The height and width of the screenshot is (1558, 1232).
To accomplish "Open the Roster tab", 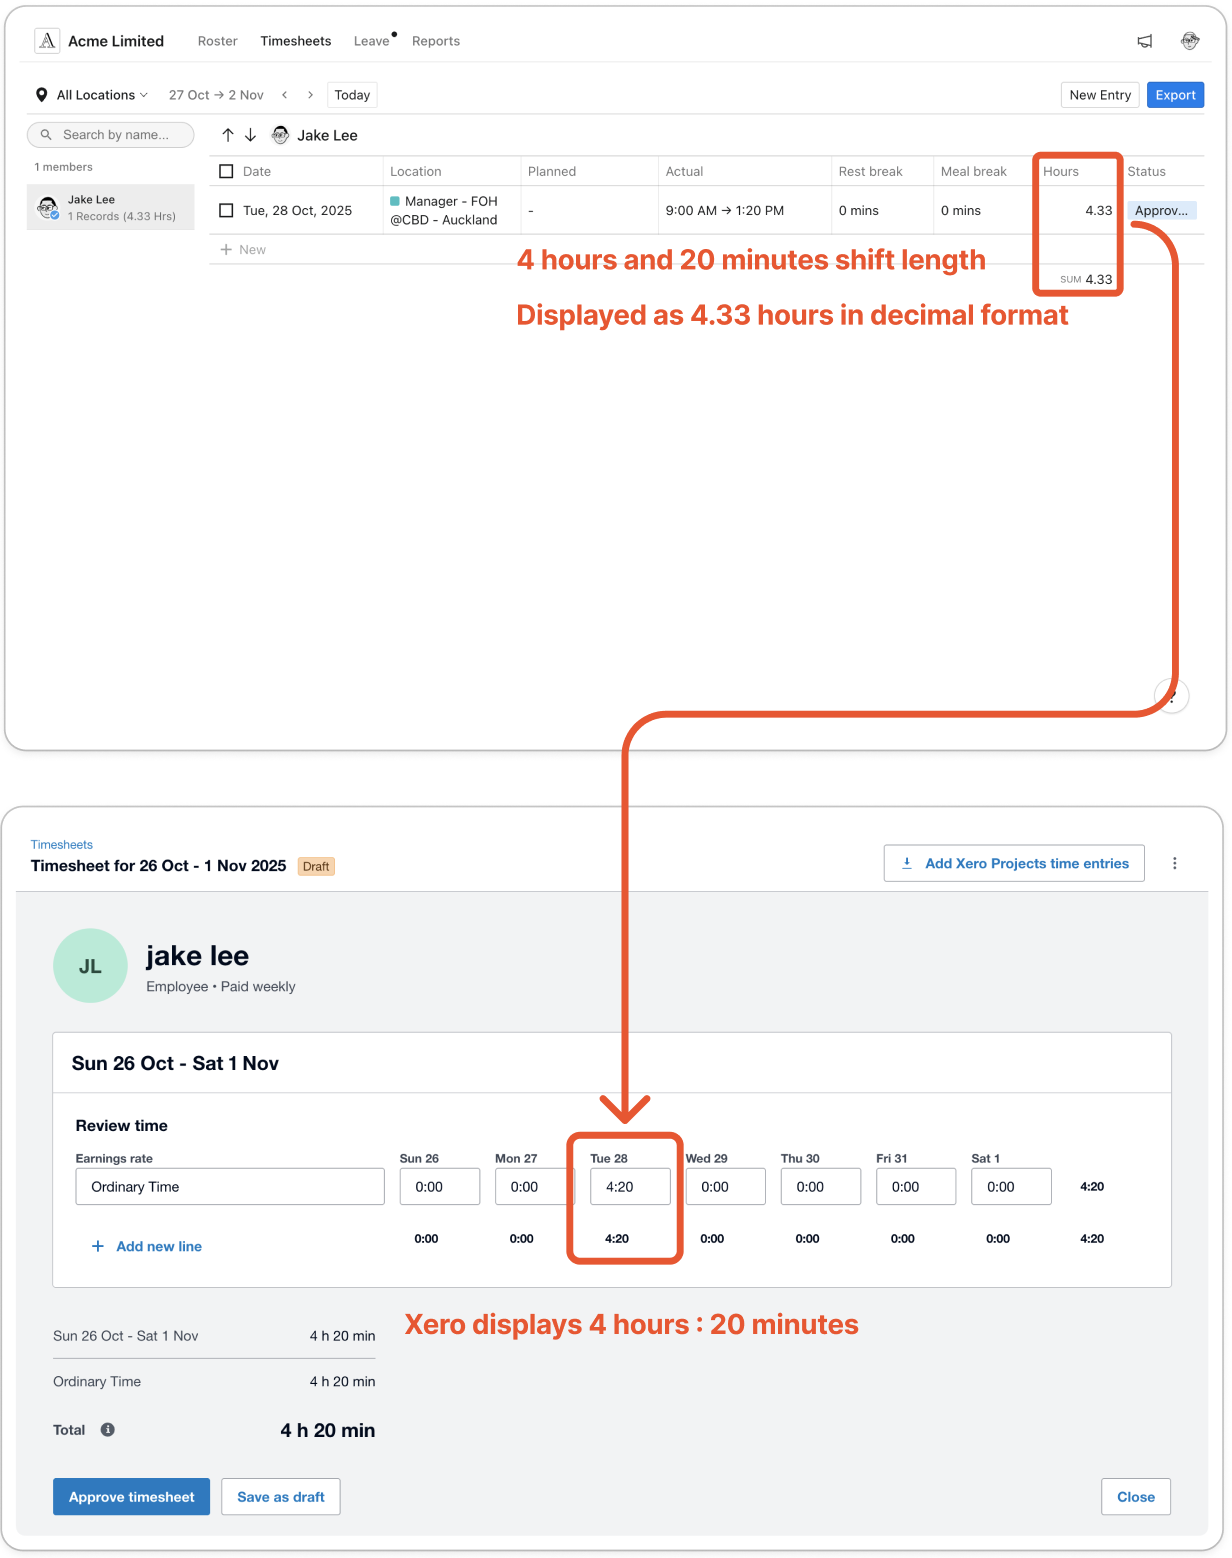I will click(x=217, y=41).
